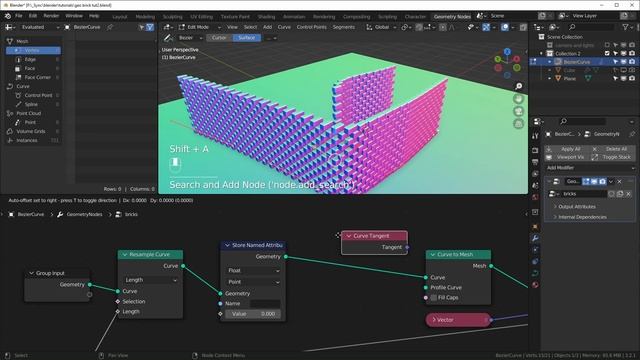Viewport: 640px width, 360px height.
Task: Switch to the Geometry Nodes workspace tab
Action: (452, 17)
